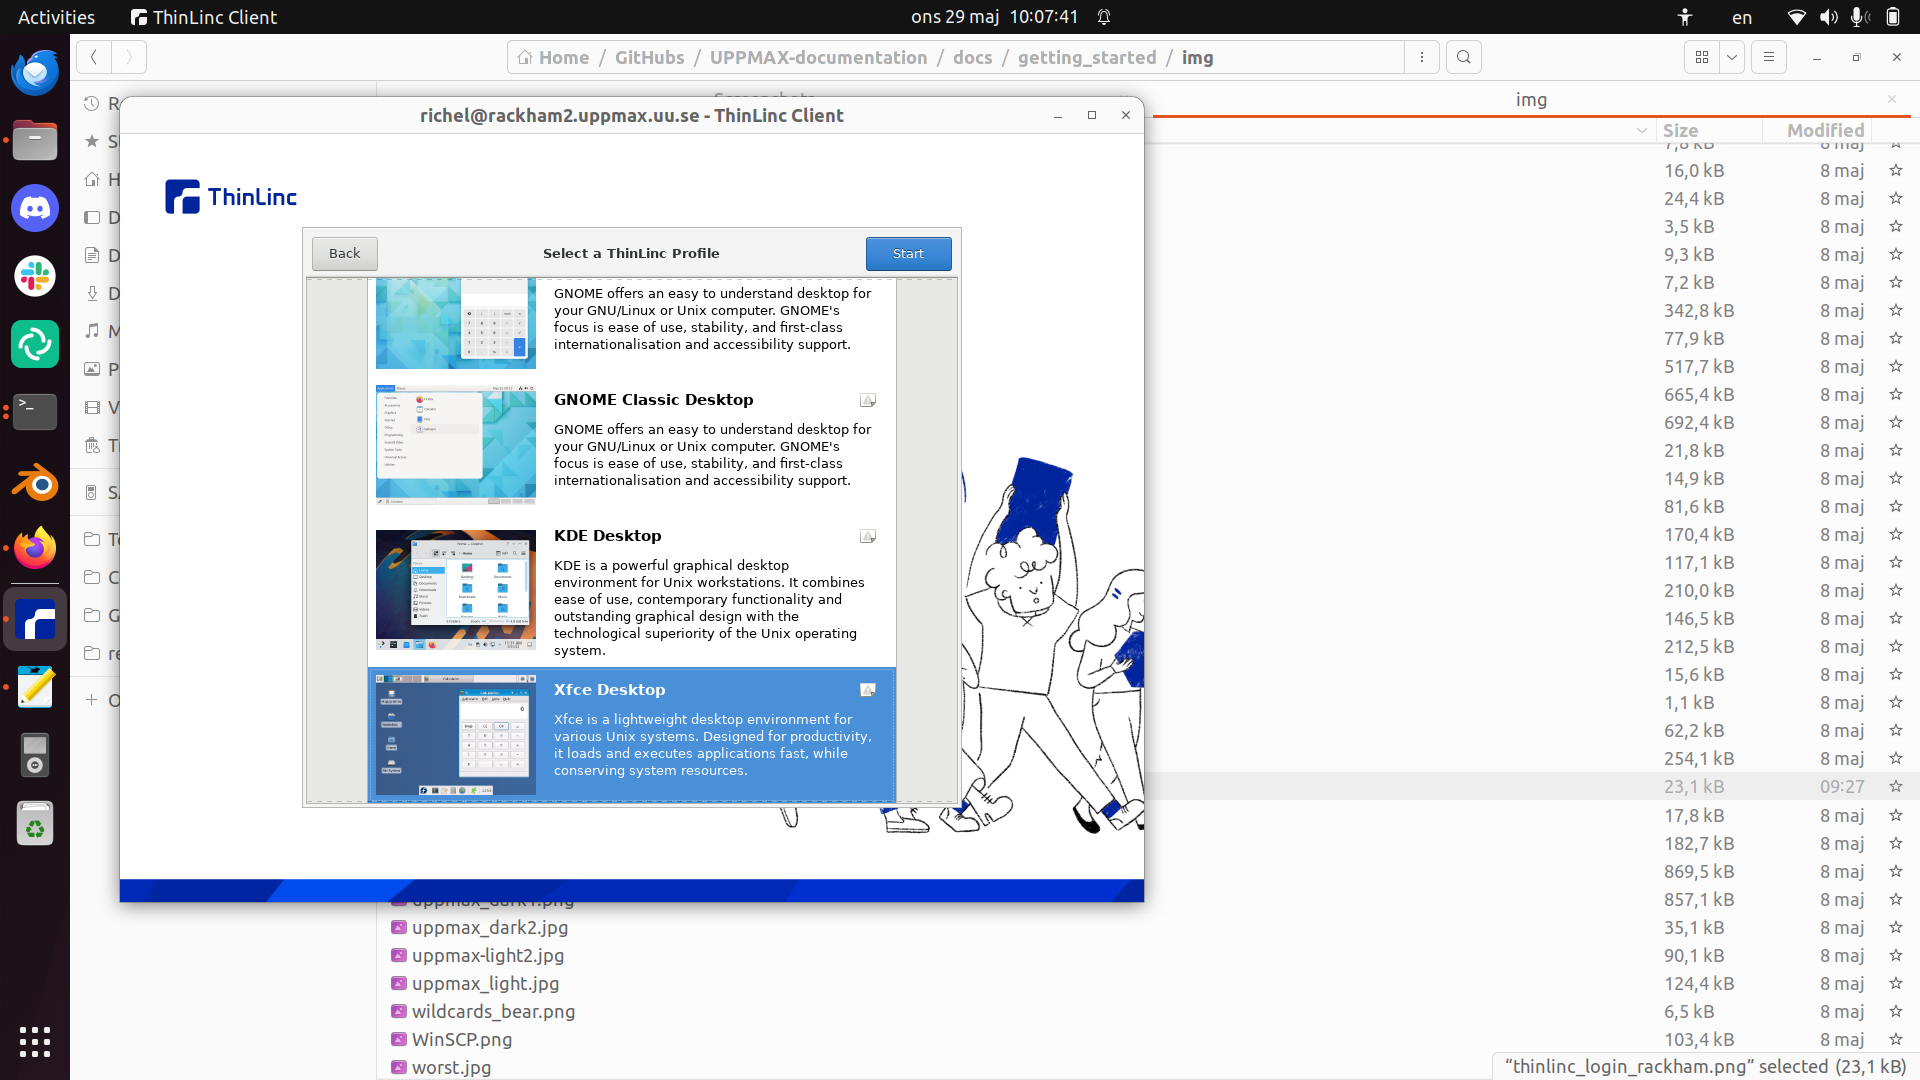
Task: Open the Trash from the dock
Action: click(x=35, y=825)
